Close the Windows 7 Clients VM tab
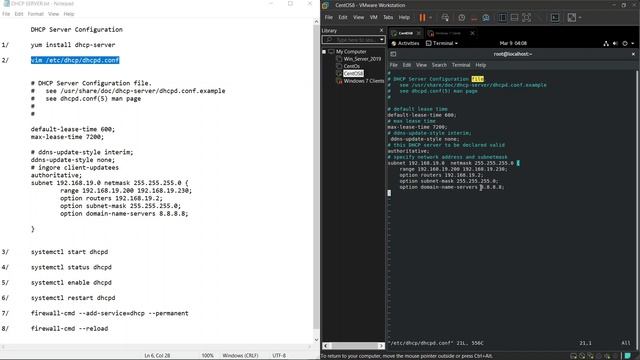Screen dimensions: 640x360 click(x=473, y=33)
